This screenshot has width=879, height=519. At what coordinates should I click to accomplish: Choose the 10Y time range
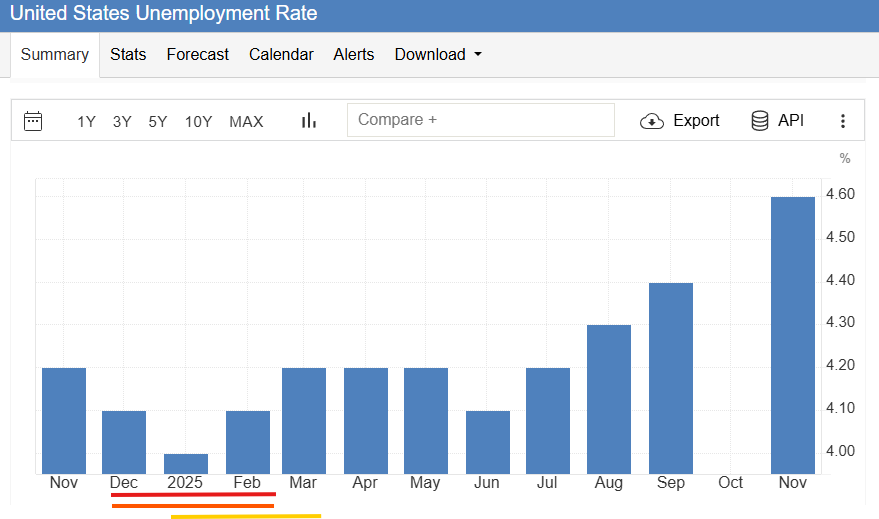198,122
